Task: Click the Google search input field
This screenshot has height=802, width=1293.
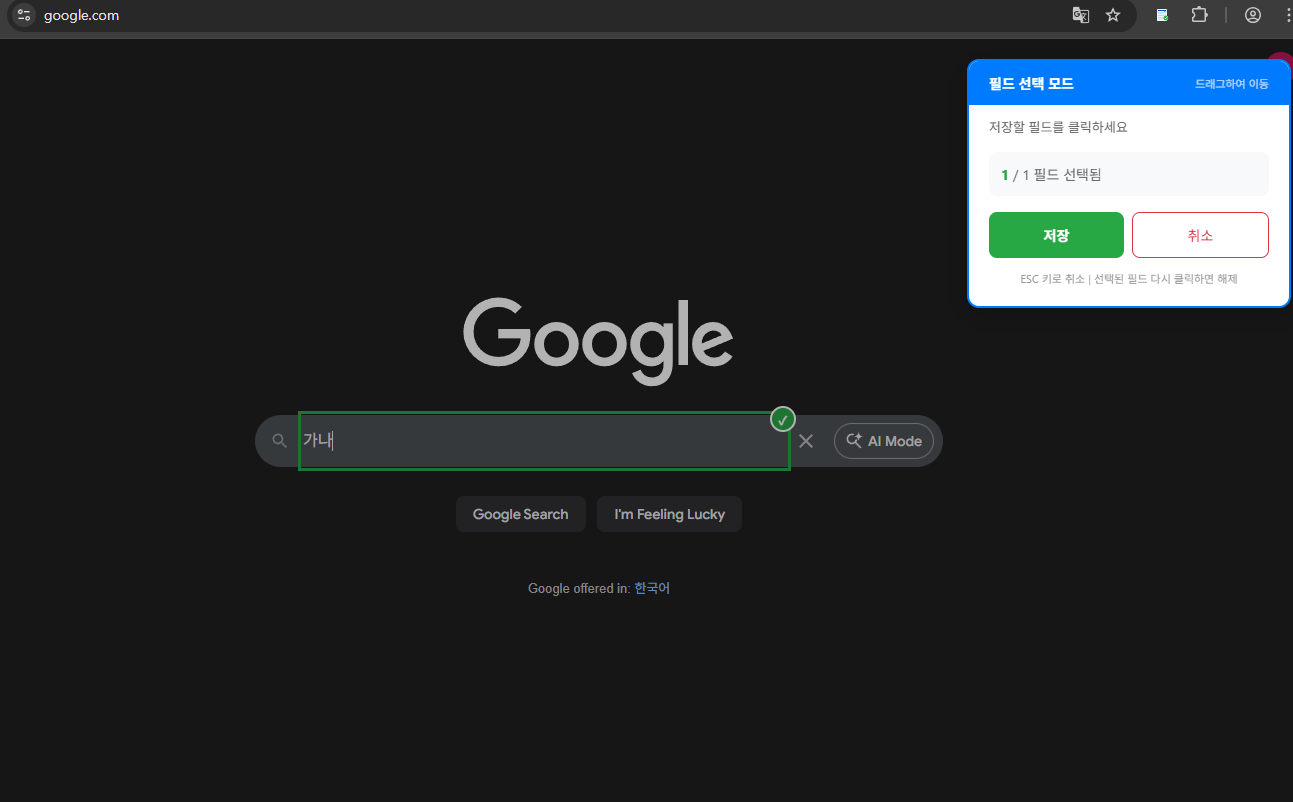Action: coord(544,441)
